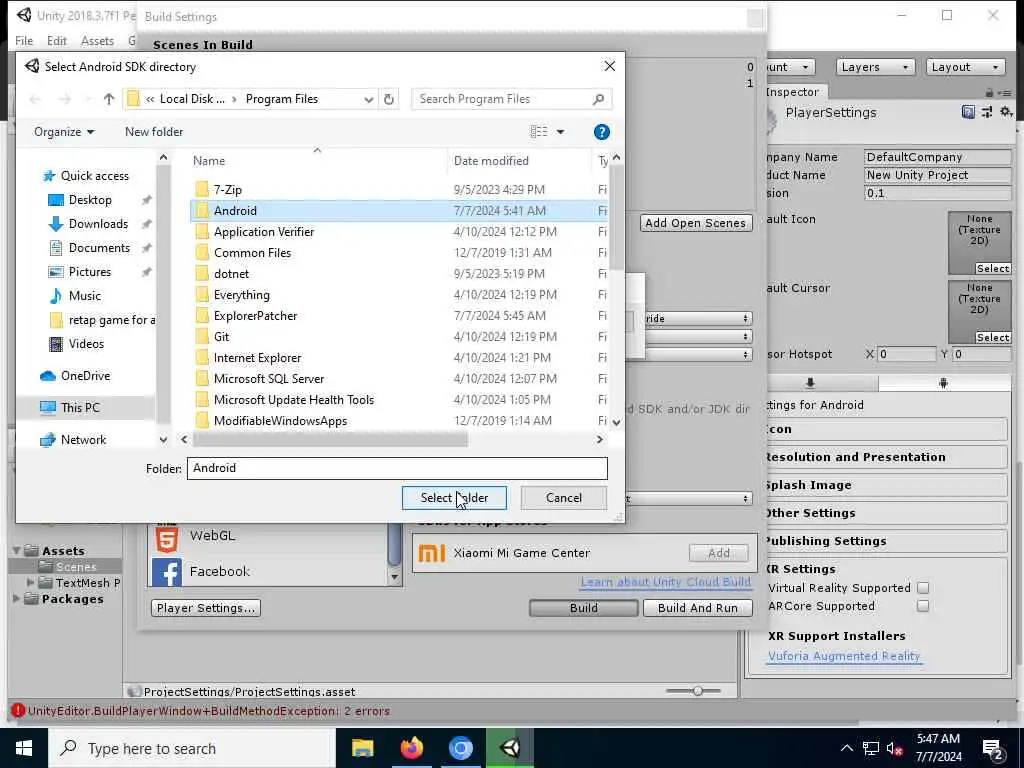Open Windows notification center
The image size is (1024, 768).
[x=992, y=749]
